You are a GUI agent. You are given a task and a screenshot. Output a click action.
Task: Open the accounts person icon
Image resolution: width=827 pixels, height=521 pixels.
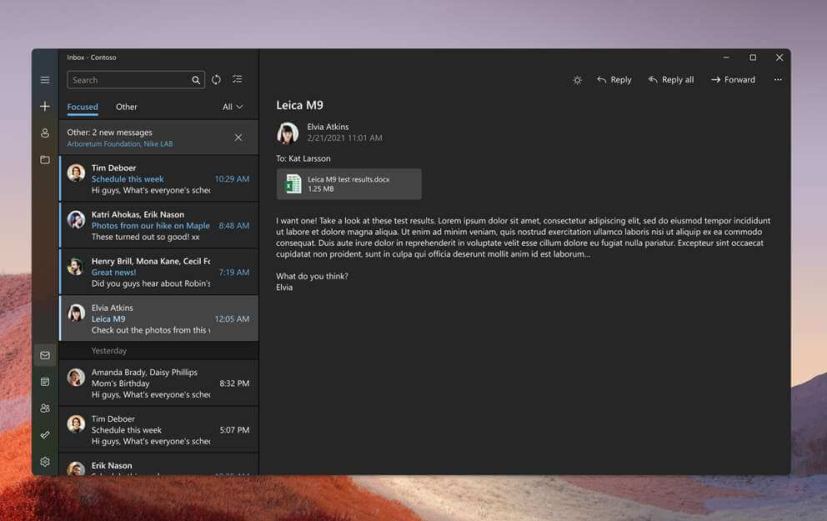(x=45, y=133)
